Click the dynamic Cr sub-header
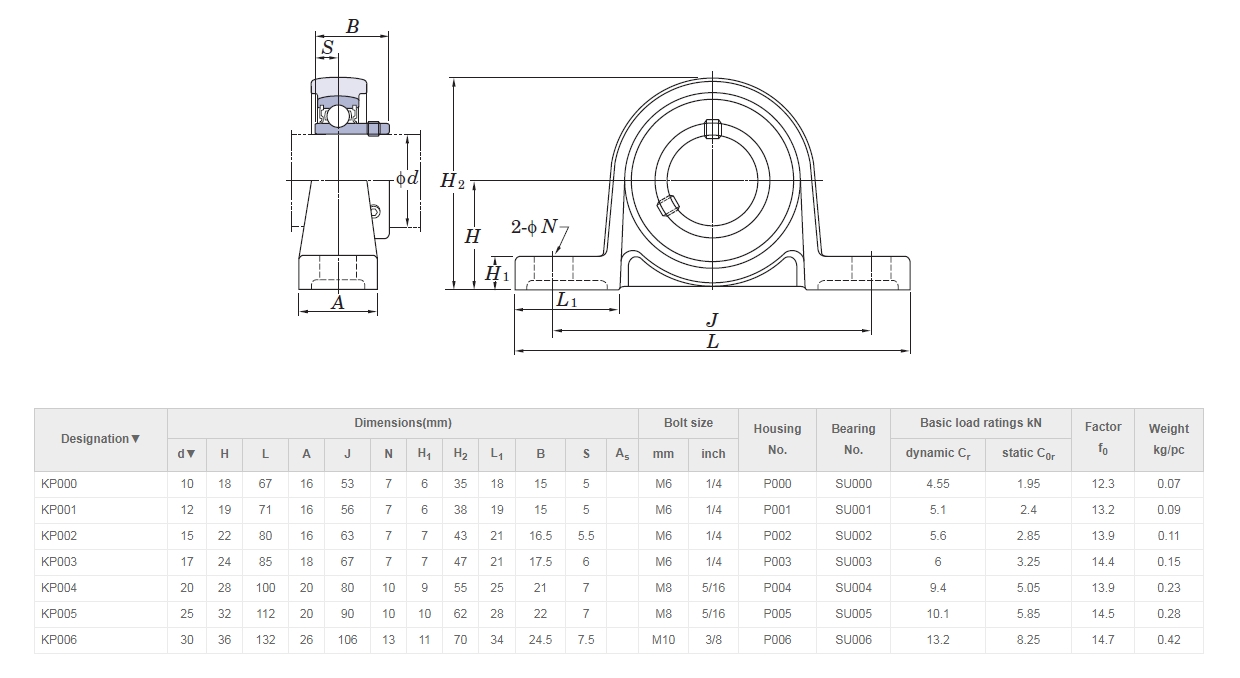The image size is (1240, 678). click(937, 454)
